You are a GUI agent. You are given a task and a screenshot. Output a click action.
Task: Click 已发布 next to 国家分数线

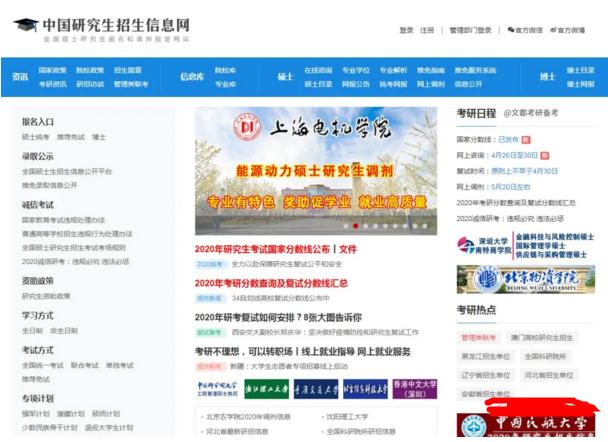508,139
